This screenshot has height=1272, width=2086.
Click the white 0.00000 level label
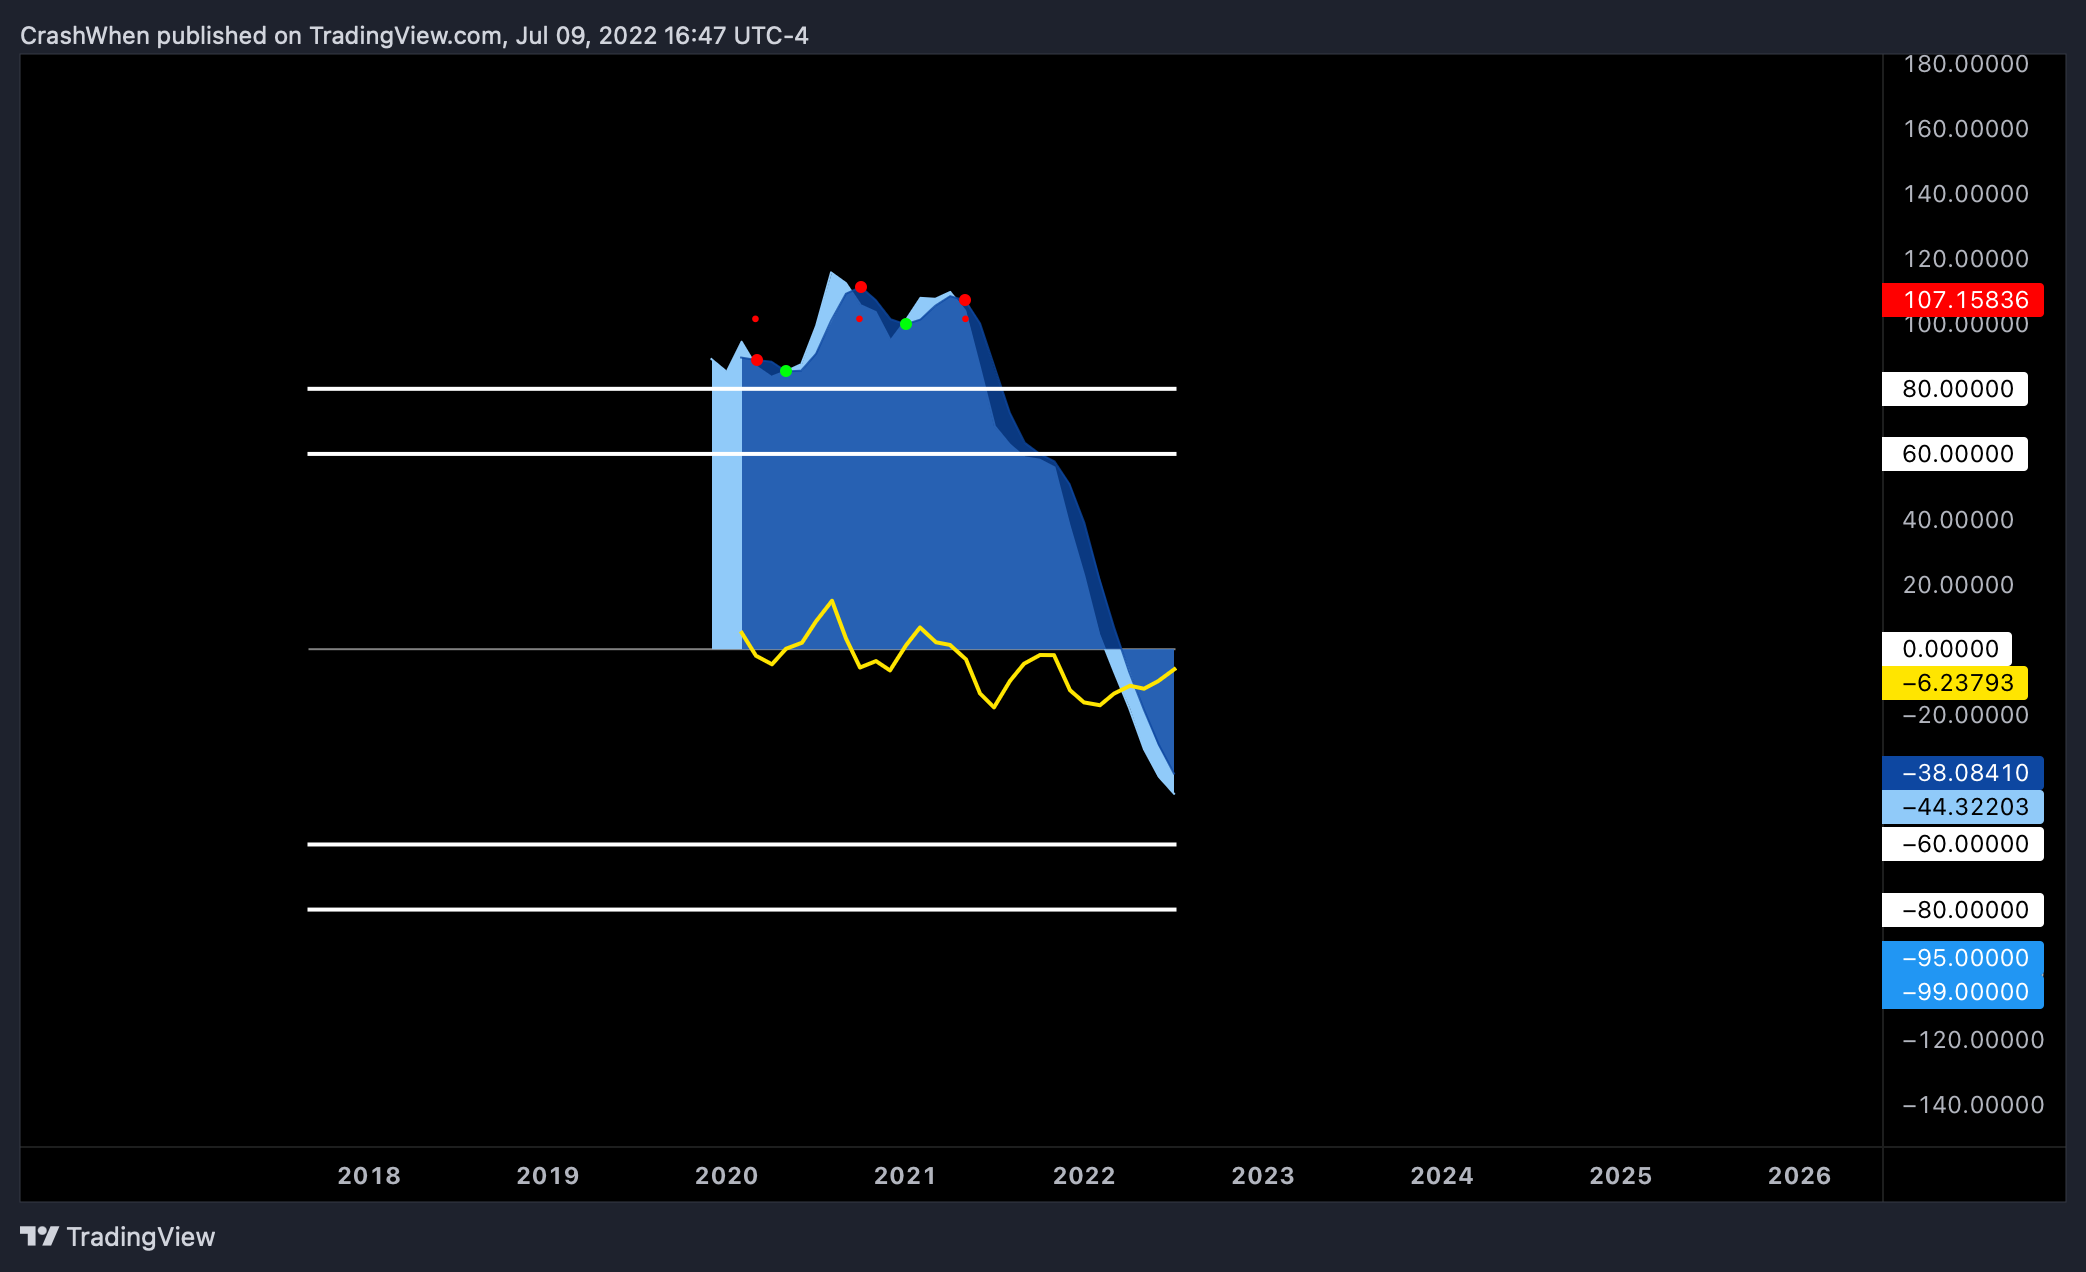coord(1947,649)
